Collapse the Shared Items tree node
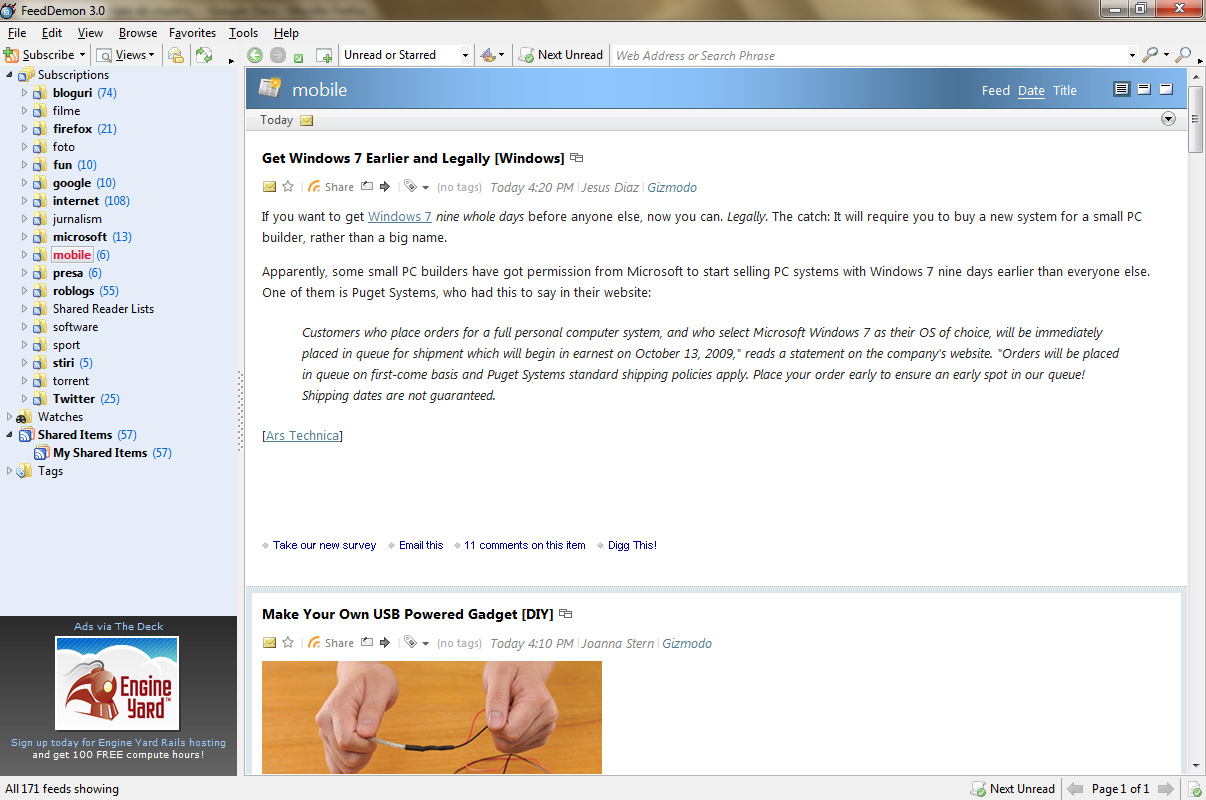1206x800 pixels. coord(10,435)
